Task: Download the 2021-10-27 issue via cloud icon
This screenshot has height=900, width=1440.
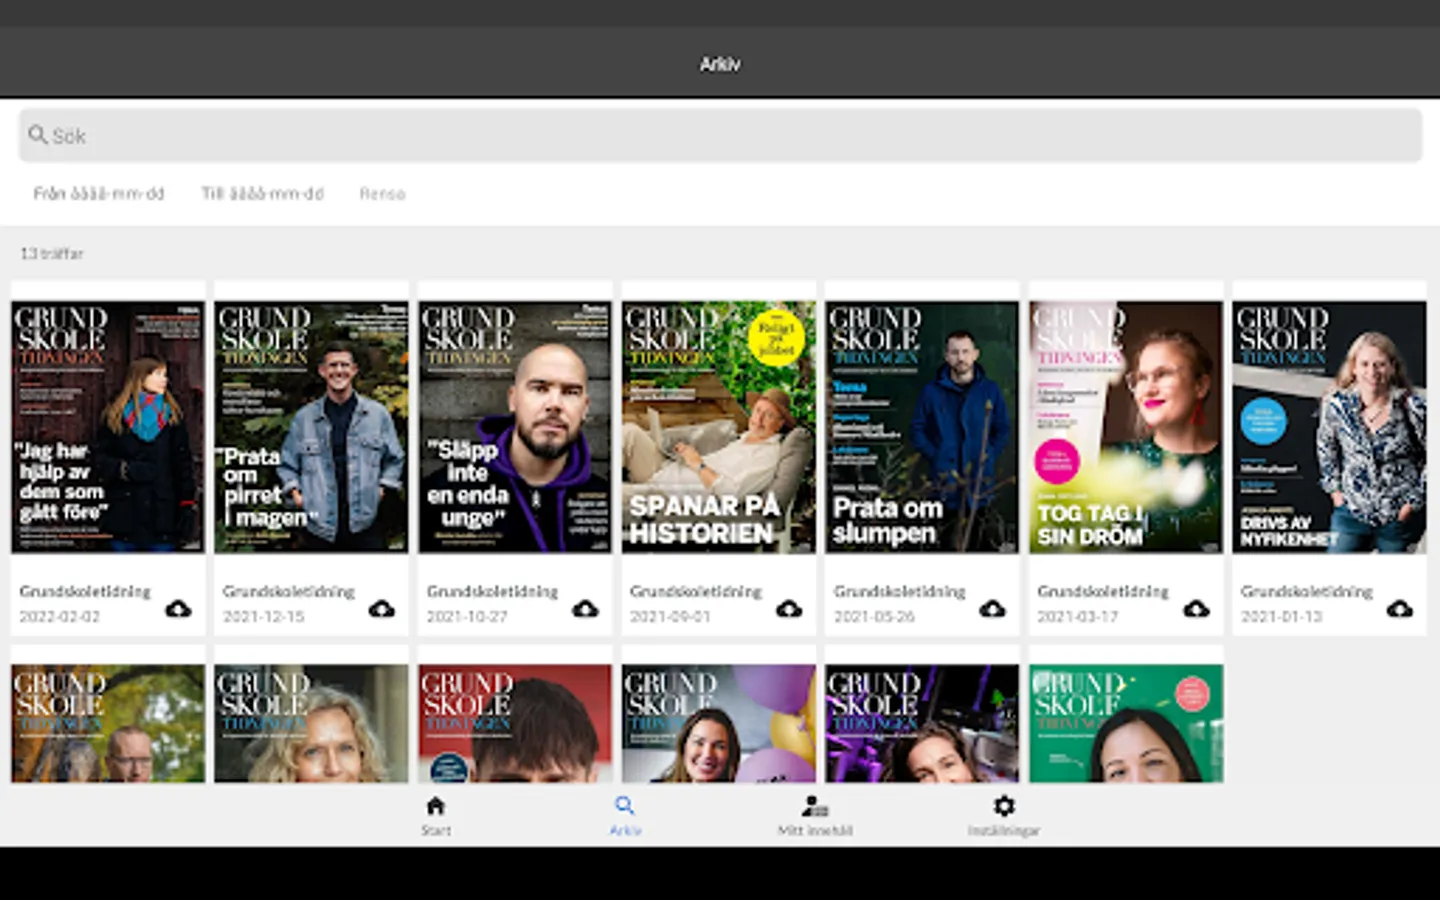Action: point(585,609)
